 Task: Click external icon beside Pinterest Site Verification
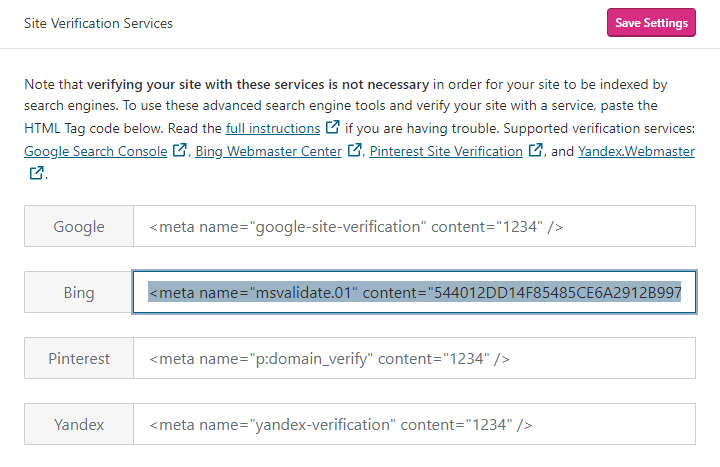[536, 151]
